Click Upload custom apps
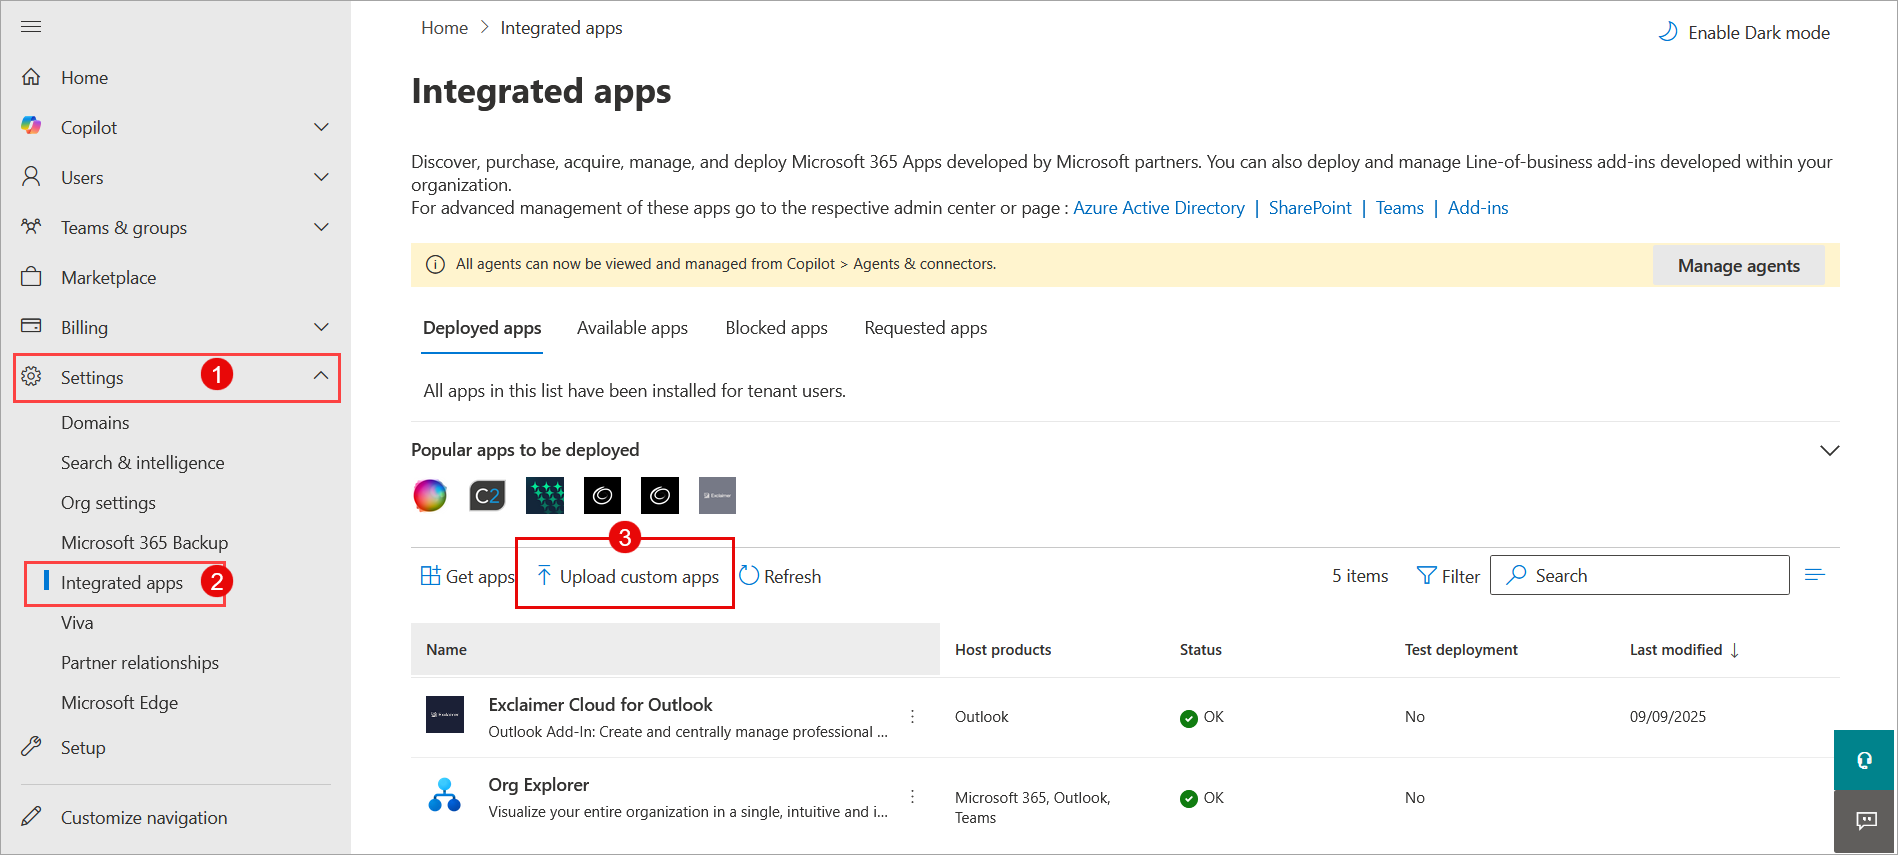The height and width of the screenshot is (855, 1898). (x=627, y=576)
